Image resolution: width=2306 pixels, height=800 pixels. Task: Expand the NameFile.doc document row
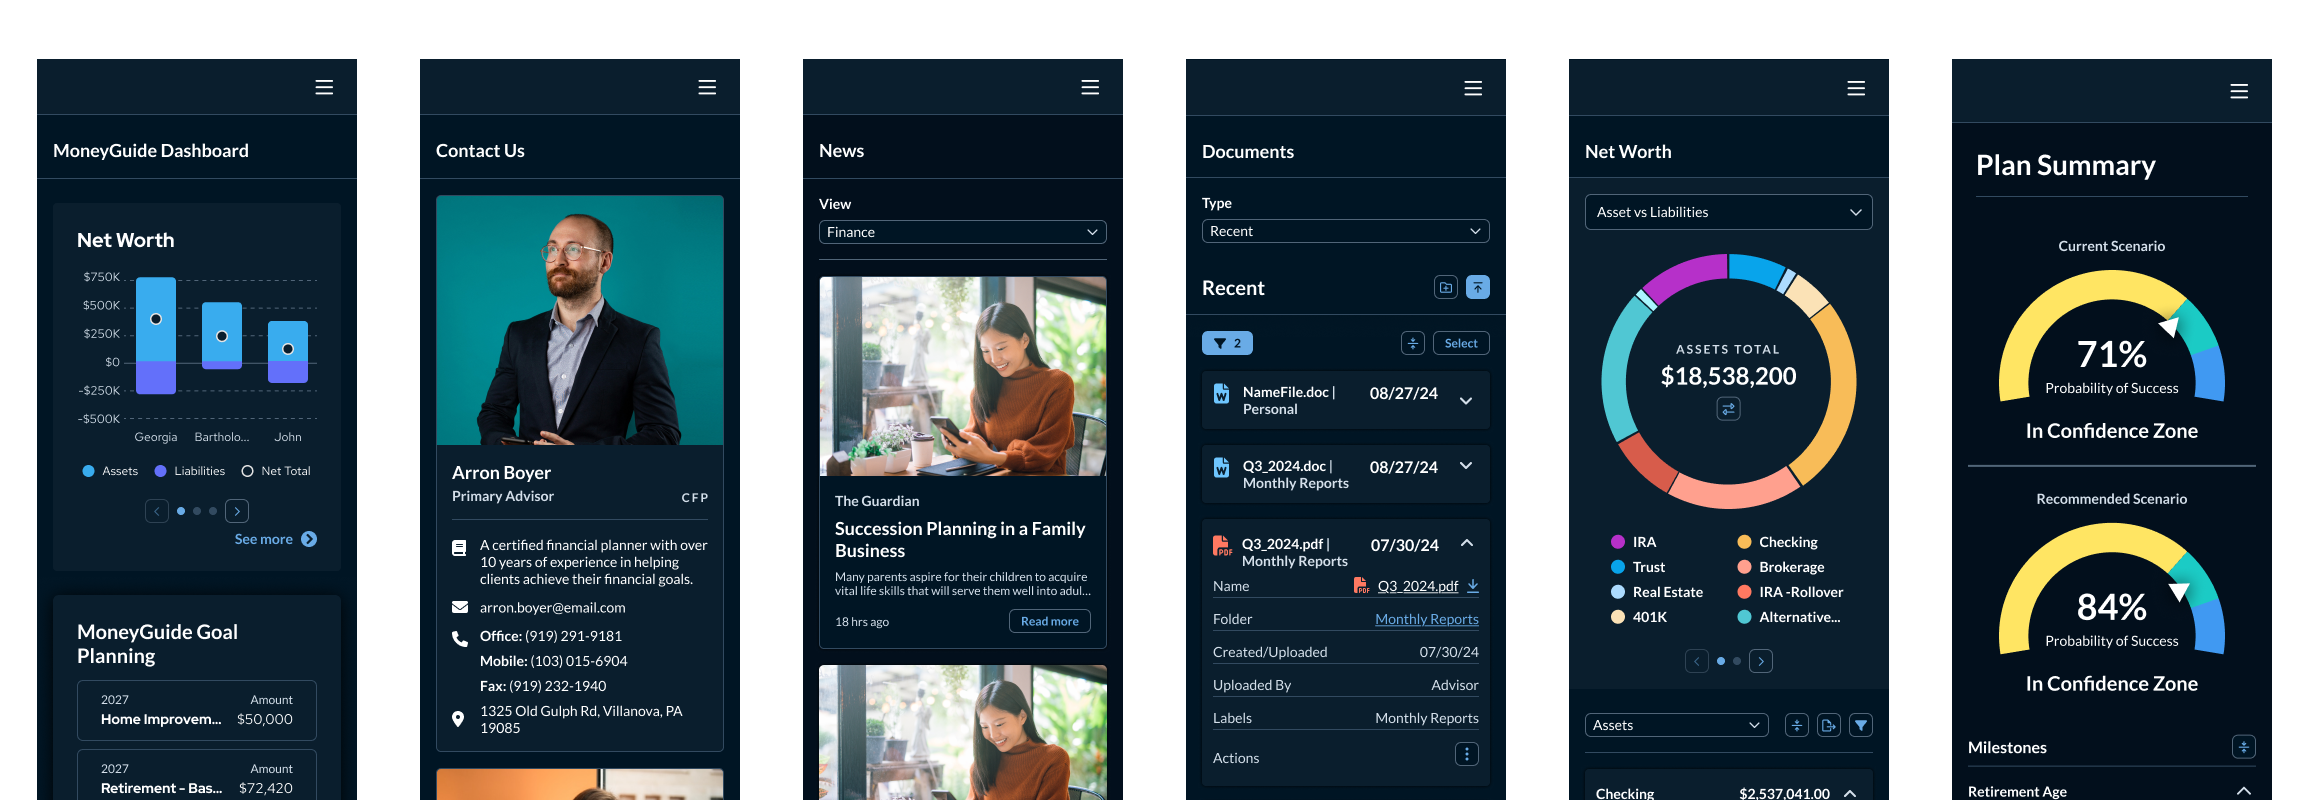pyautogui.click(x=1466, y=401)
